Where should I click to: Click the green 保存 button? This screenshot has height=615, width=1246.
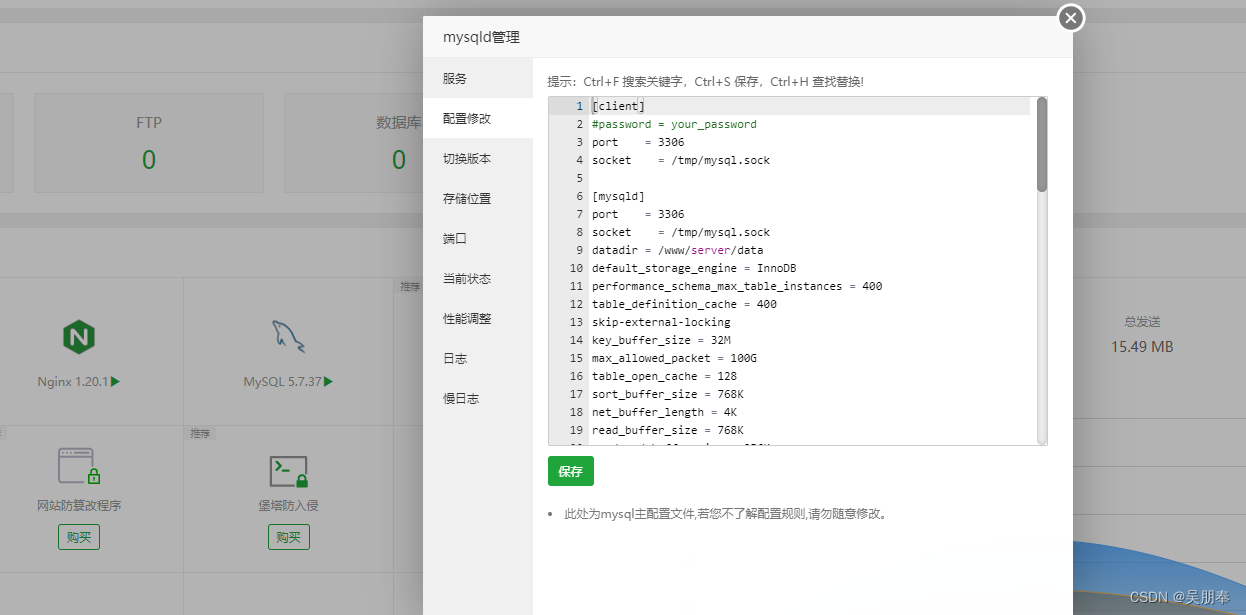tap(571, 471)
